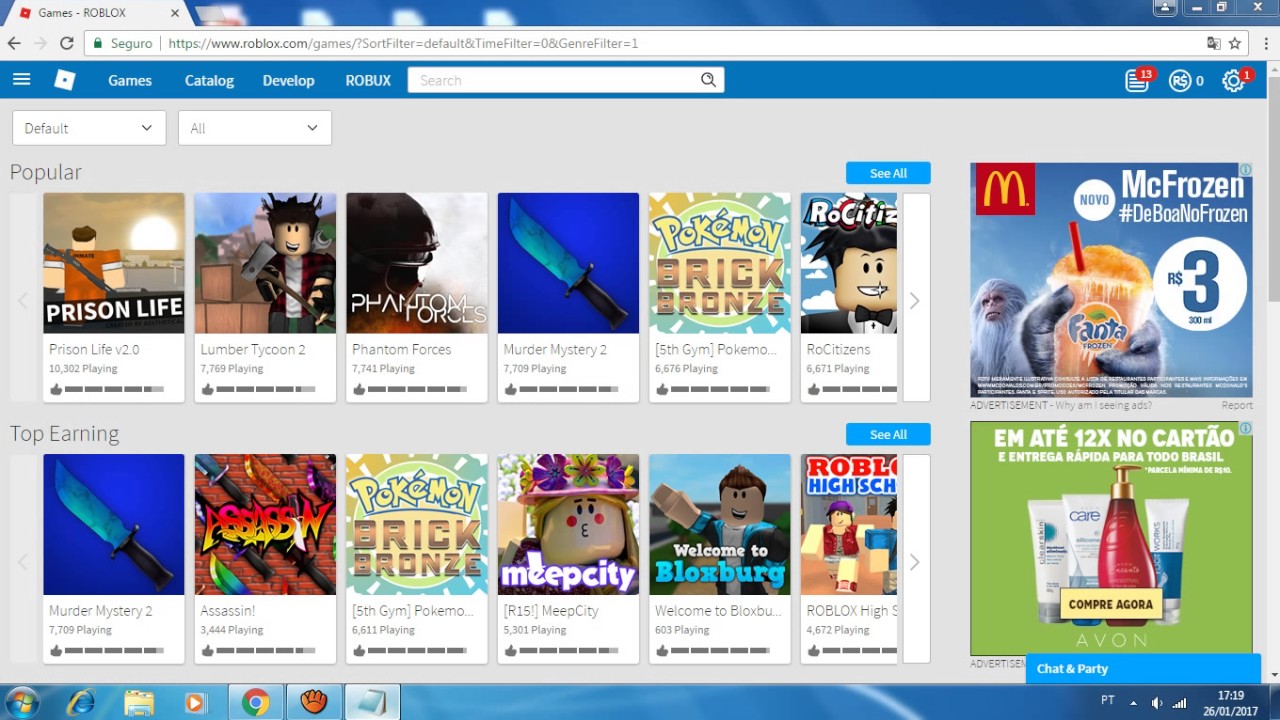Open the ROBUX menu item

click(x=368, y=80)
